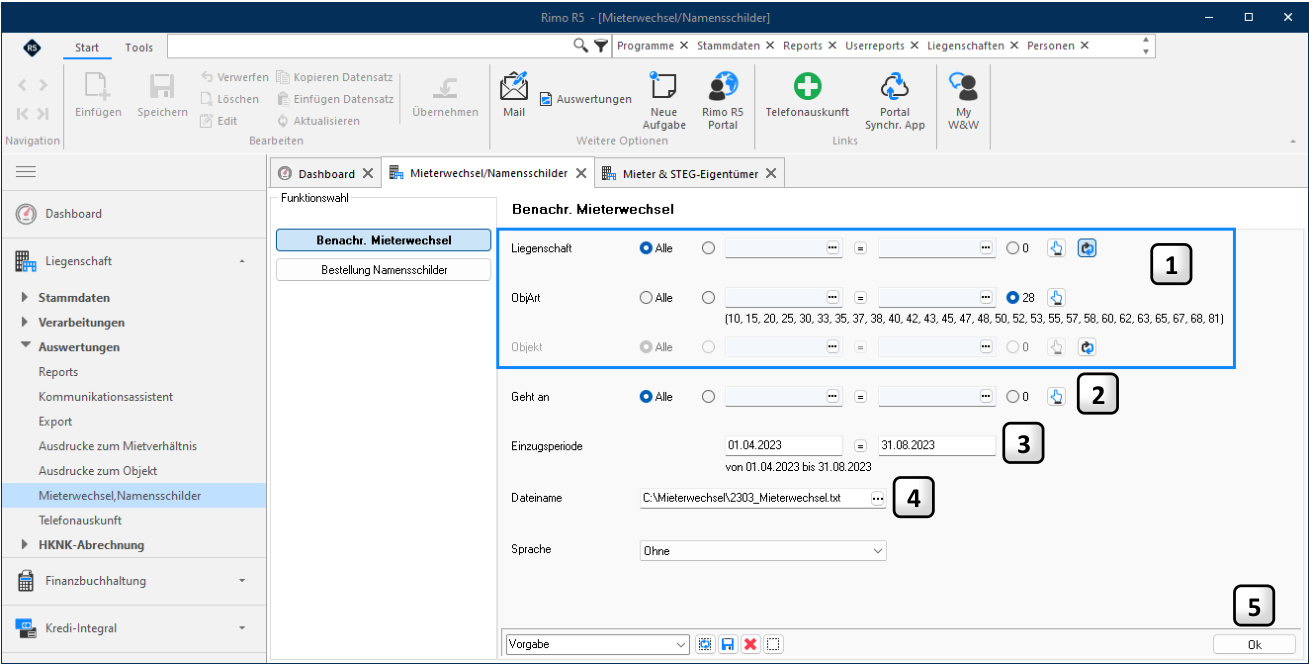Open Rimo R5 Portal
The image size is (1309, 665).
pyautogui.click(x=722, y=100)
